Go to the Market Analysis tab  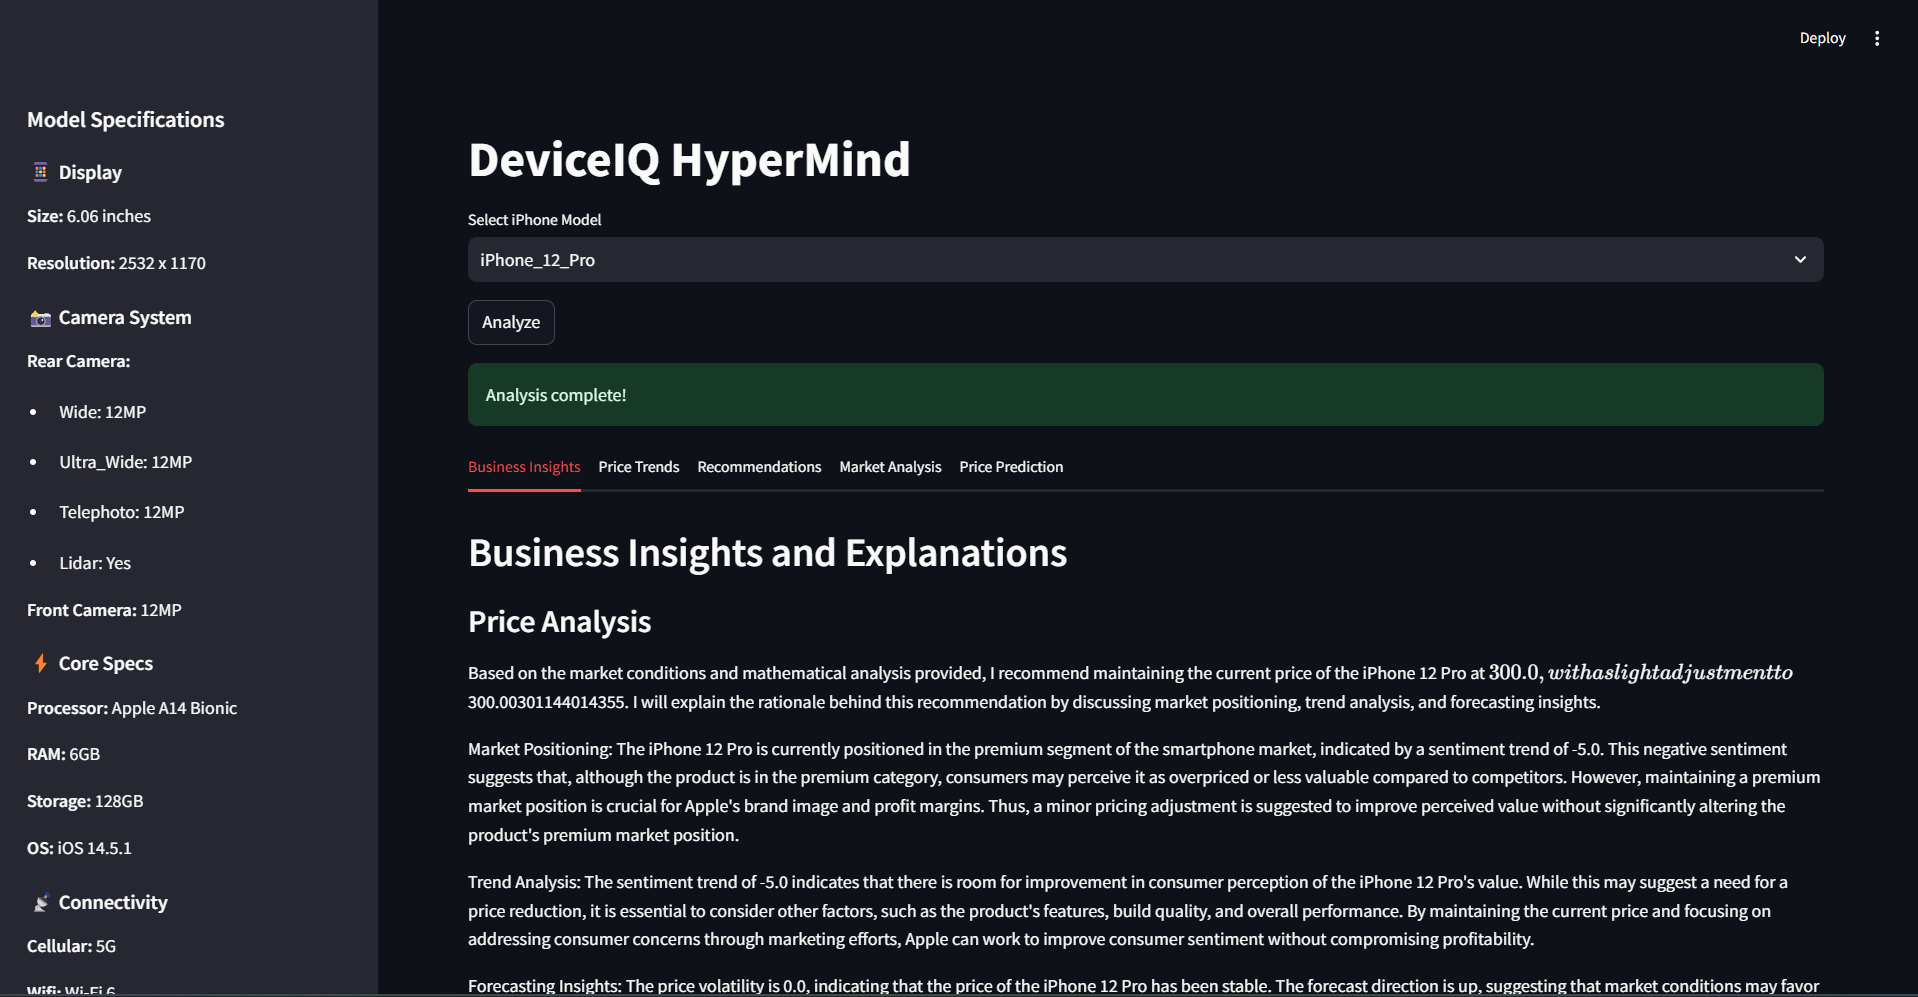(x=890, y=467)
